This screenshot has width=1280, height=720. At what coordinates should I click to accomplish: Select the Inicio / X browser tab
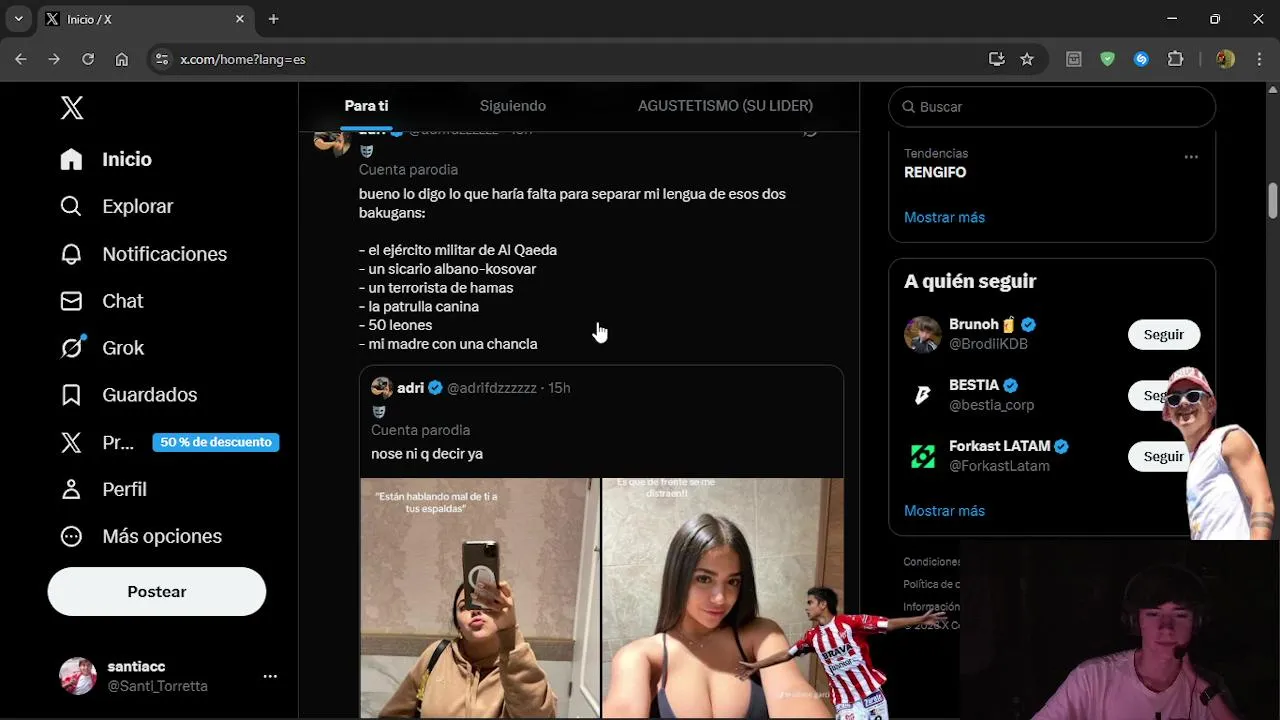146,19
